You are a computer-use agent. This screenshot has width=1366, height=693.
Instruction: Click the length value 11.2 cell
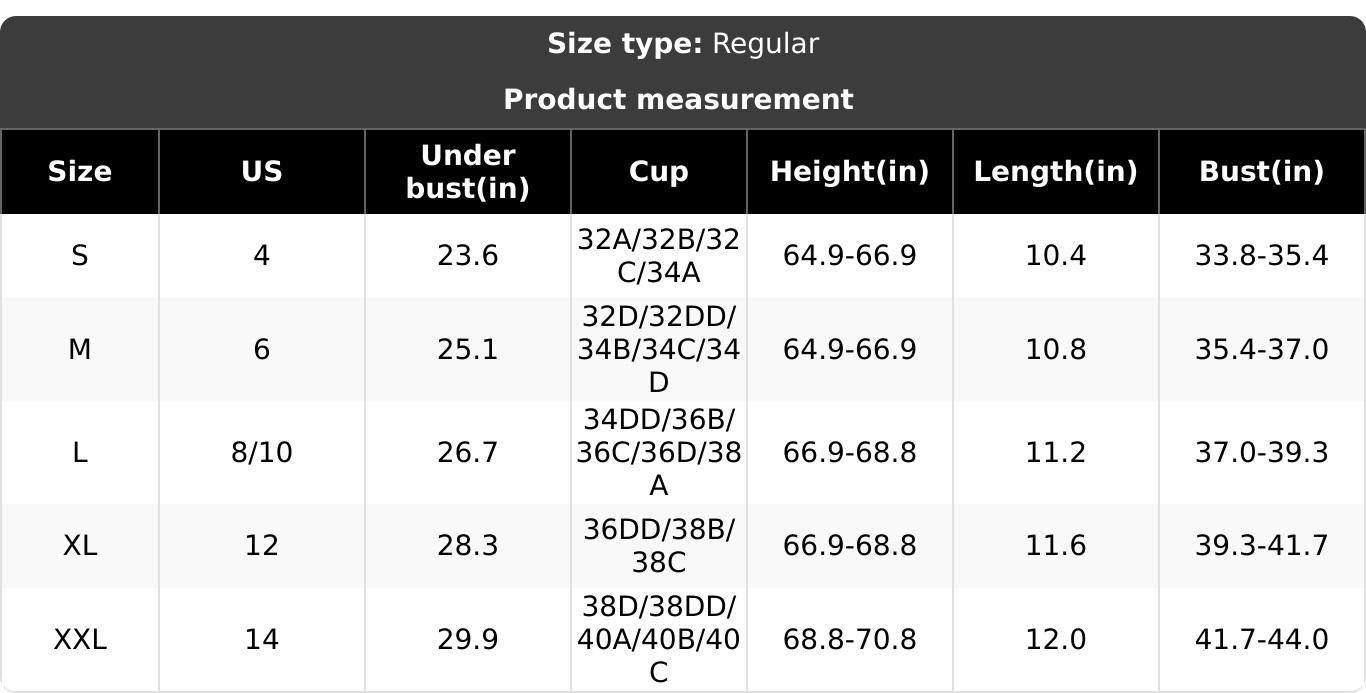(1055, 452)
